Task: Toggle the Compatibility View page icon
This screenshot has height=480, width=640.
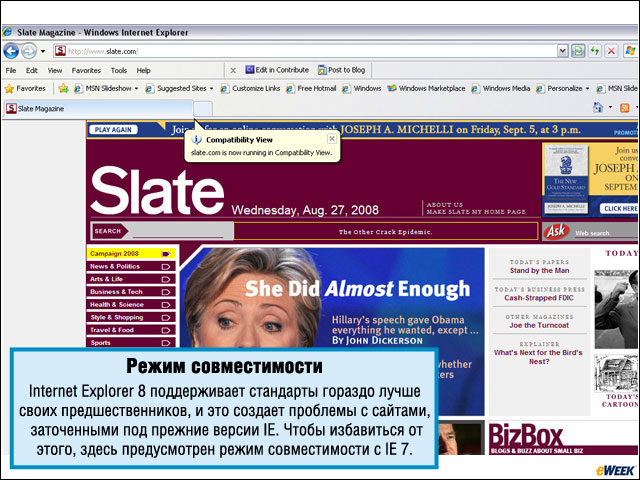Action: 578,51
